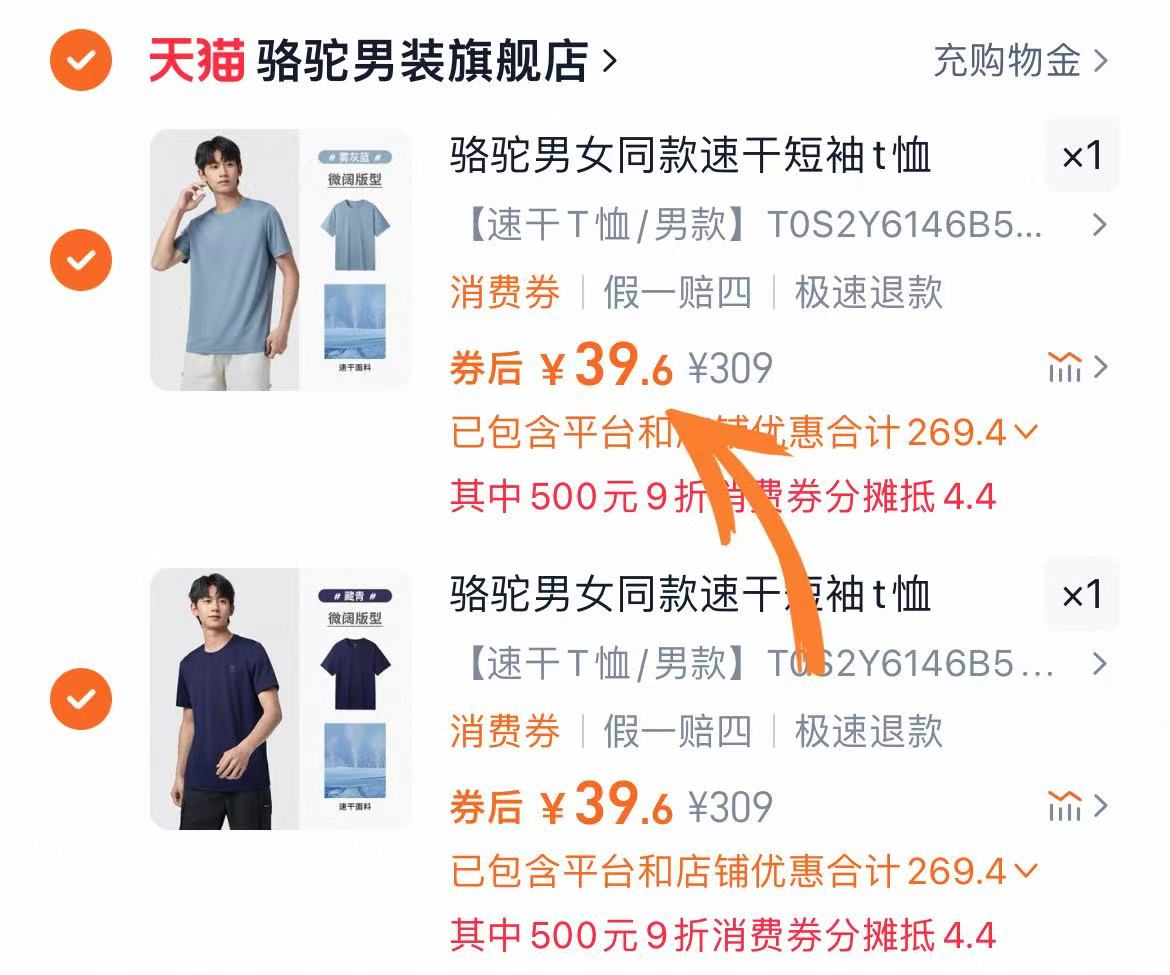Open SKU options for the navy t-shirt
Screen dimensions: 1170x975
pyautogui.click(x=778, y=663)
